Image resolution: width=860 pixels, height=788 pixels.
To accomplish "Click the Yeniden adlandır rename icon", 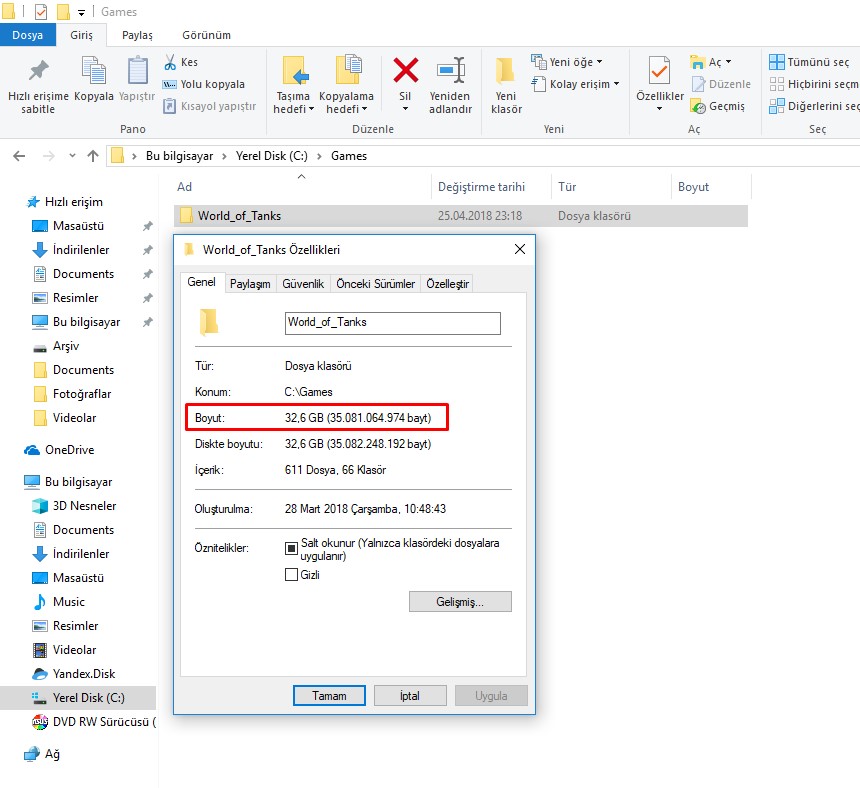I will point(450,71).
